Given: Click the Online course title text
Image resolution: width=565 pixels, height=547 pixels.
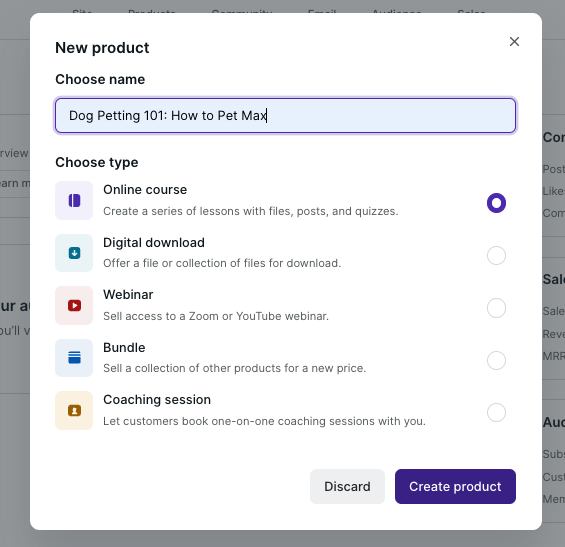Looking at the screenshot, I should pos(145,190).
